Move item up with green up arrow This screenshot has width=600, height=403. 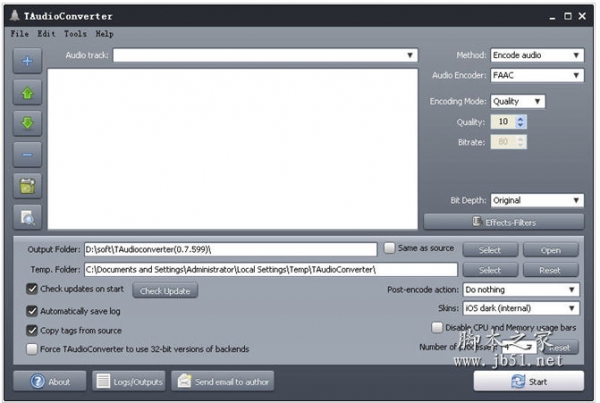27,93
